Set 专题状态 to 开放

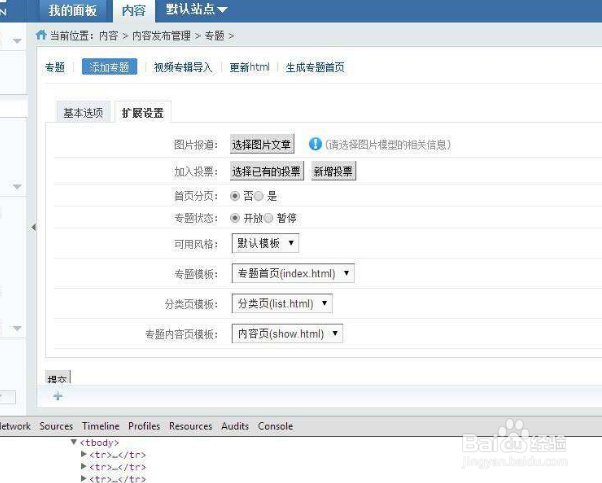(235, 218)
